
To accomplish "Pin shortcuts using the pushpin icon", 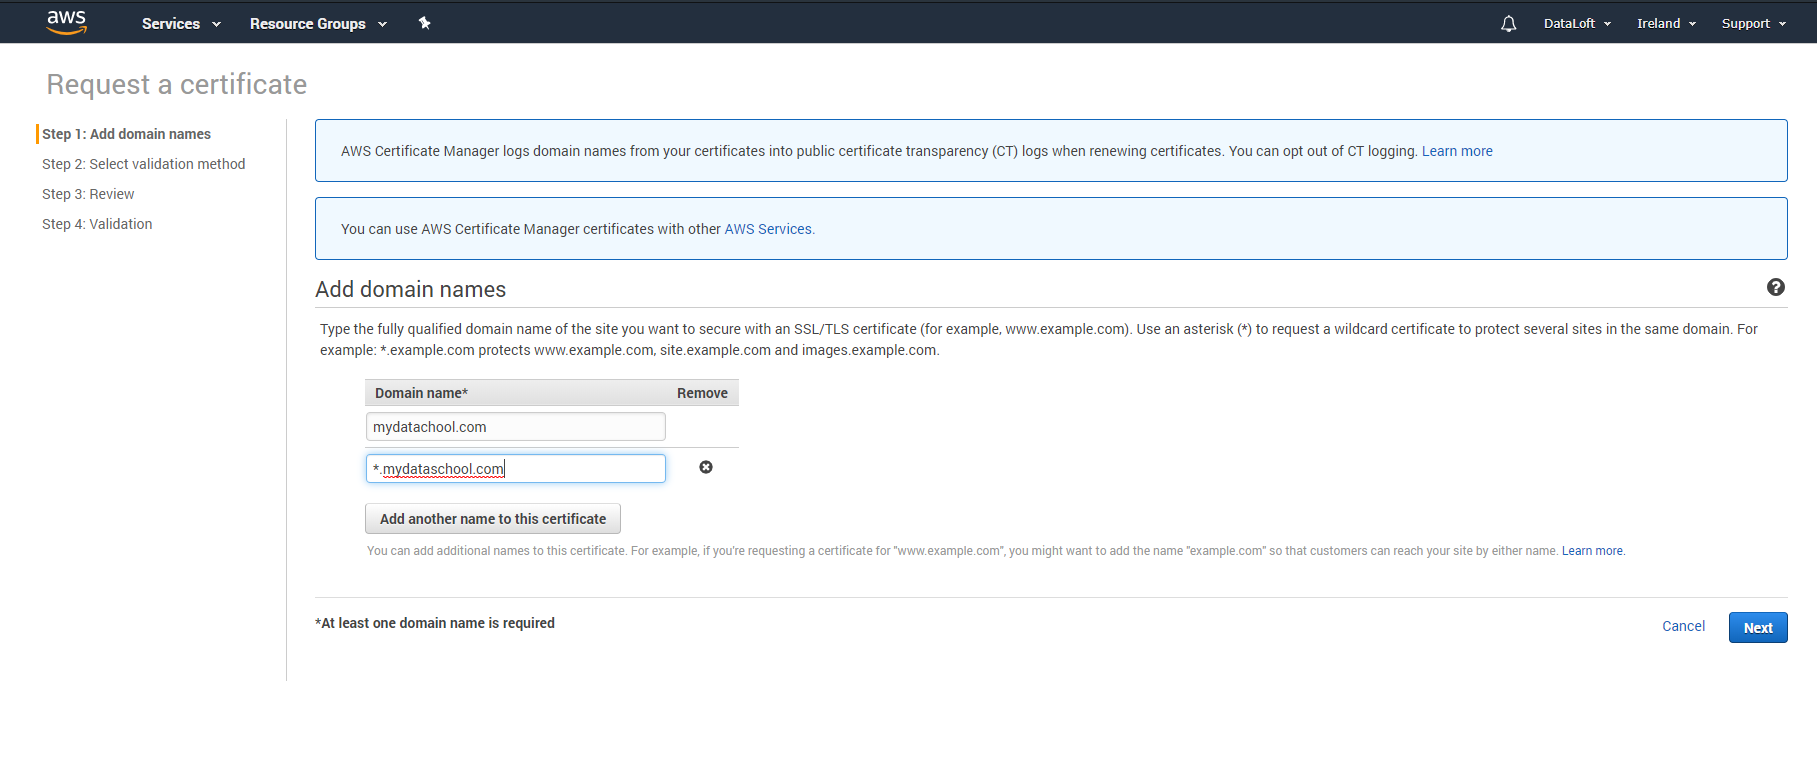I will (425, 23).
